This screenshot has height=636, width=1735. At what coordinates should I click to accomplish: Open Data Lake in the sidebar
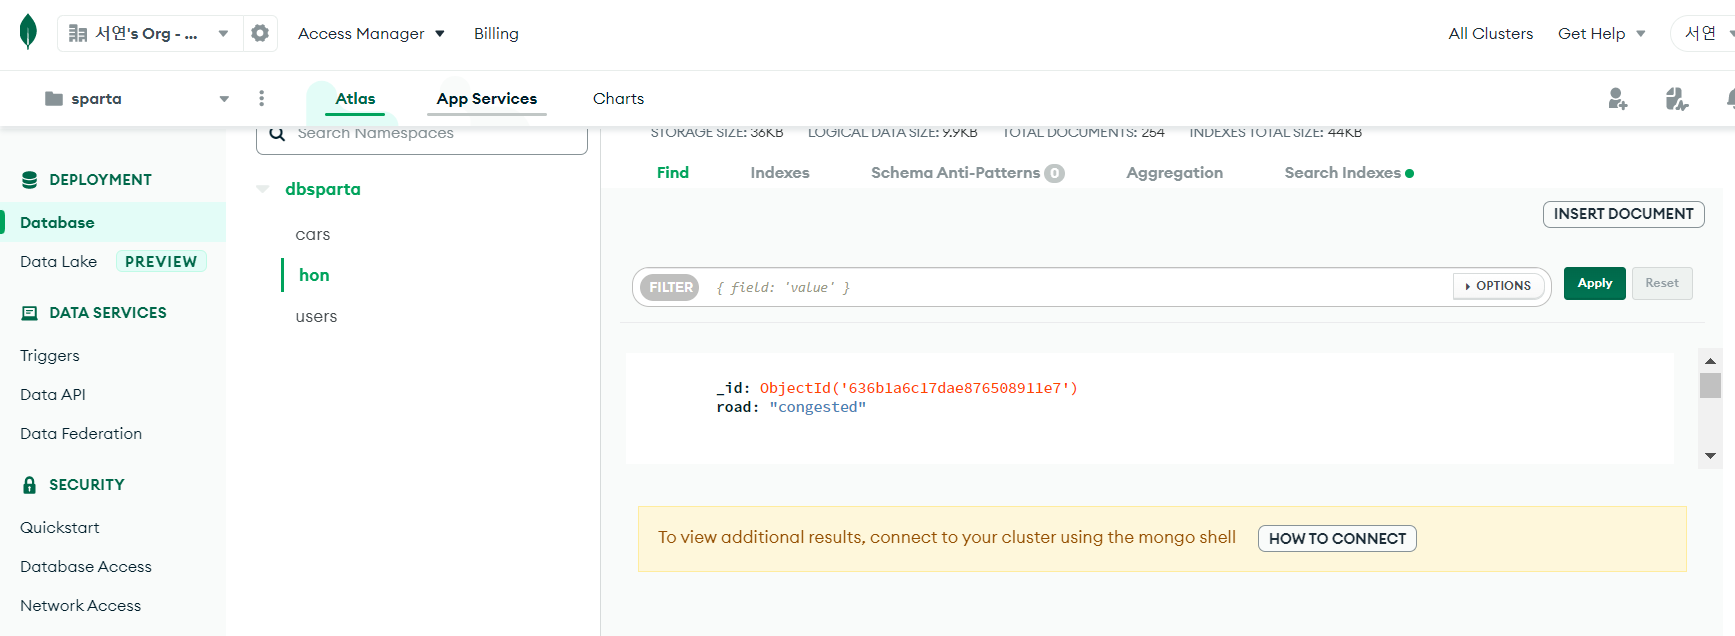59,261
